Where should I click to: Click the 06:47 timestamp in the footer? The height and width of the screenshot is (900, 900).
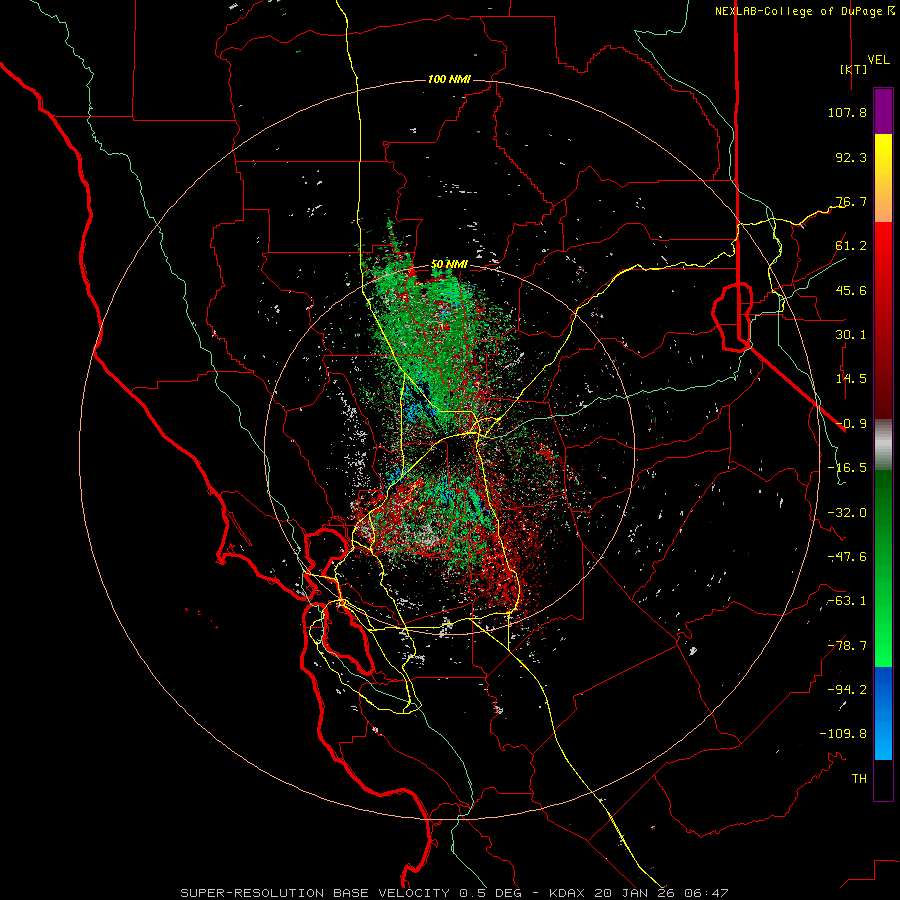point(707,893)
